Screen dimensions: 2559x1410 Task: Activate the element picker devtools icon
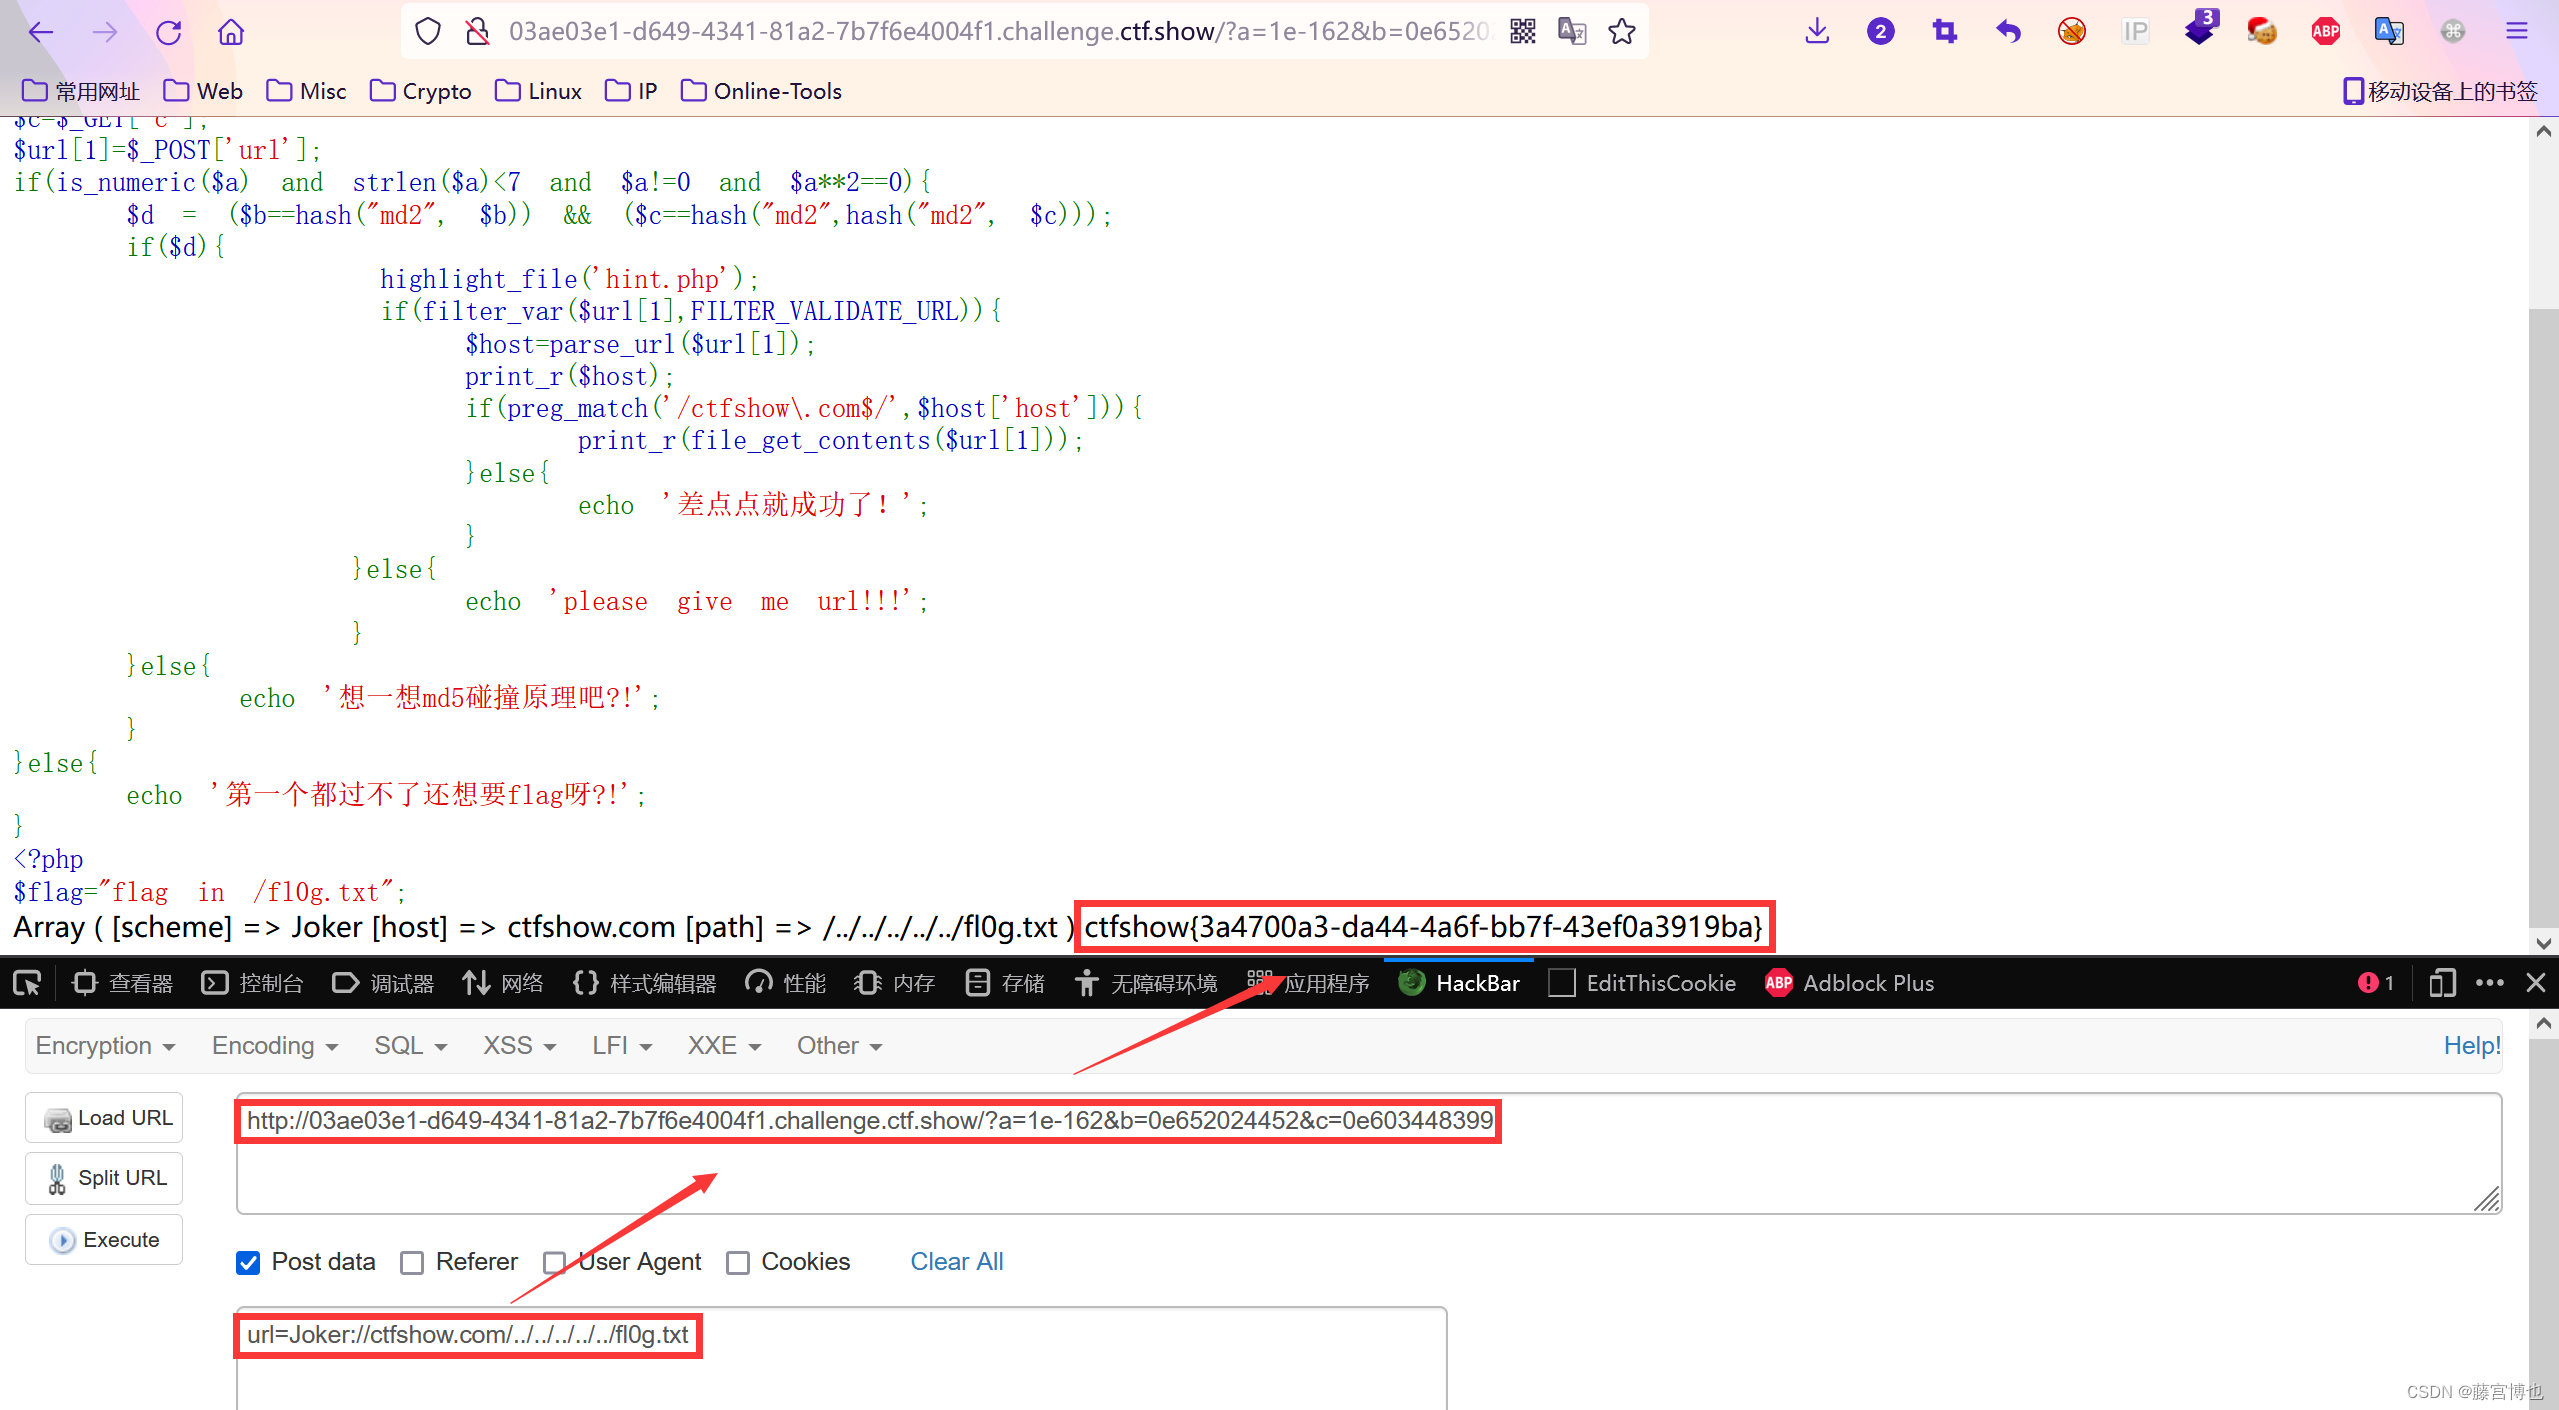27,983
